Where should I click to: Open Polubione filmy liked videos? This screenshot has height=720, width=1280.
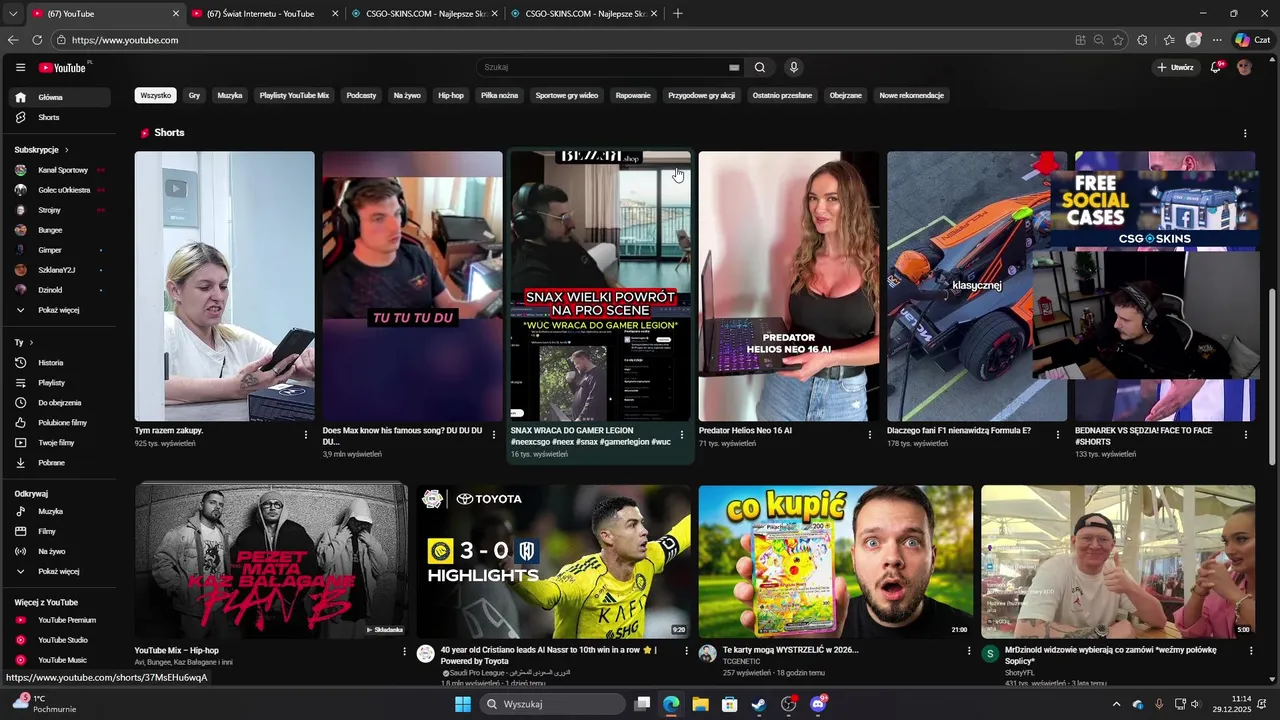(62, 423)
